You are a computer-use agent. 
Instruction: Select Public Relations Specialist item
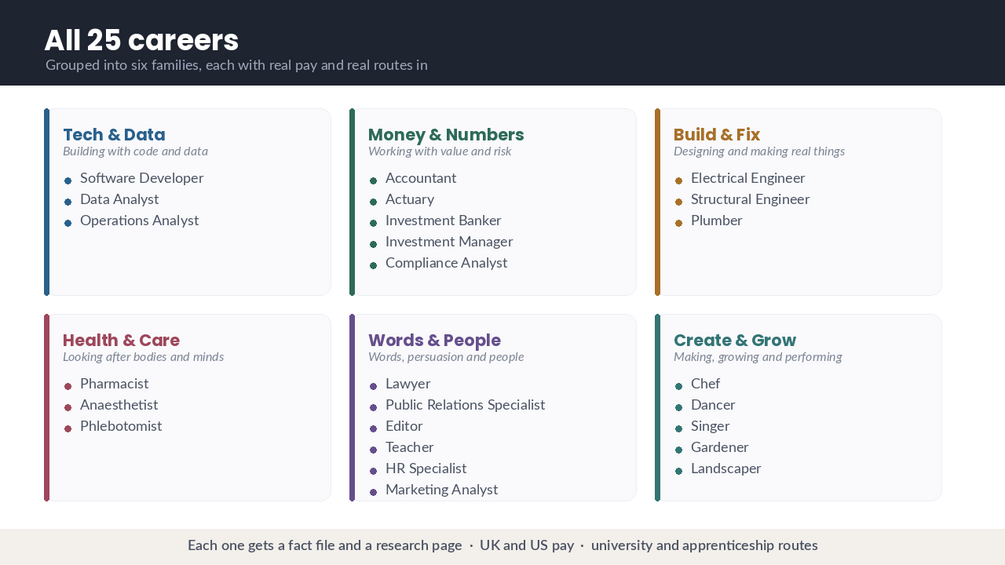coord(465,405)
